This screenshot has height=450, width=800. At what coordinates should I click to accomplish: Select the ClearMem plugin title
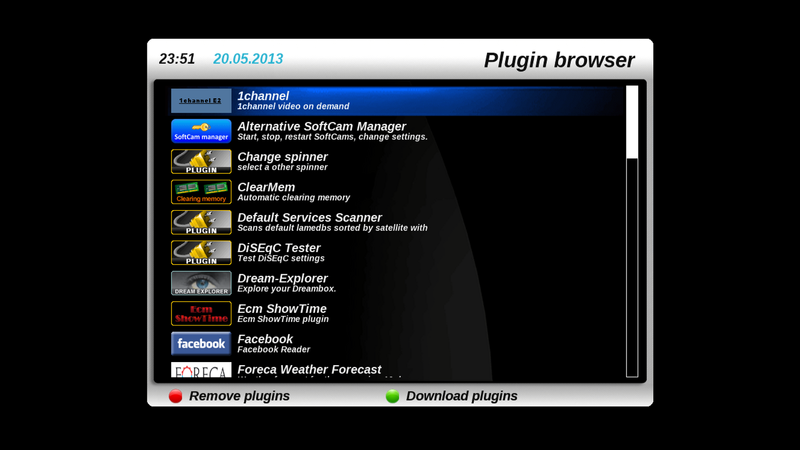click(266, 187)
